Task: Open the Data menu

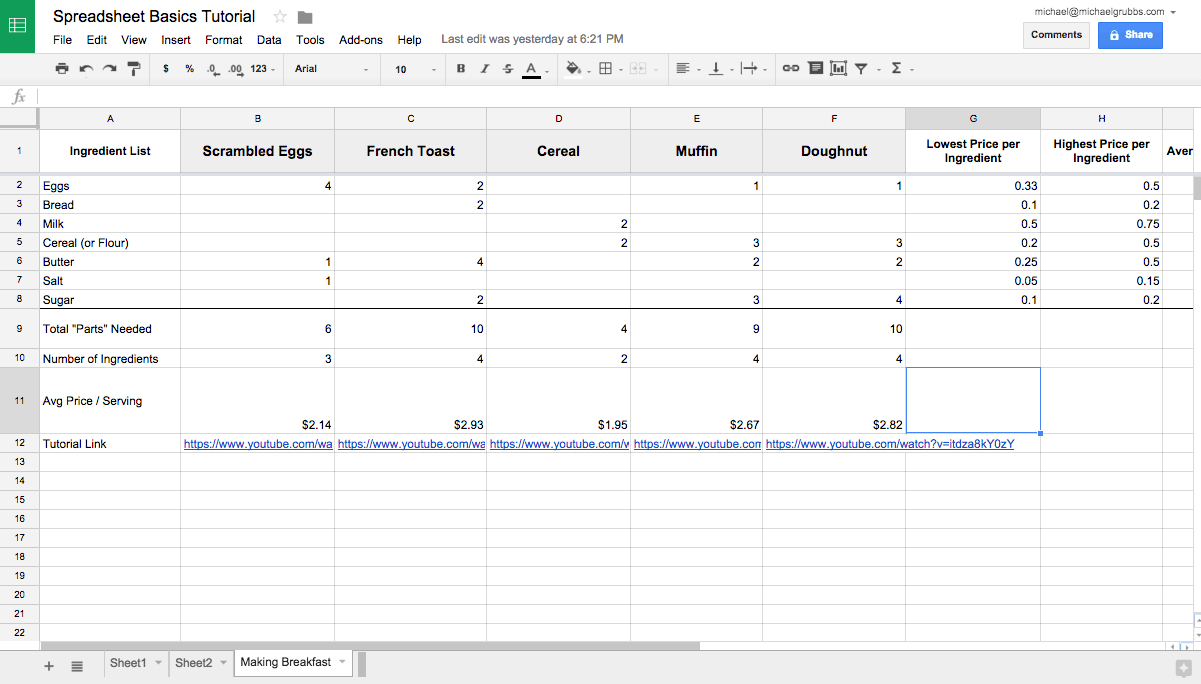Action: pyautogui.click(x=268, y=40)
